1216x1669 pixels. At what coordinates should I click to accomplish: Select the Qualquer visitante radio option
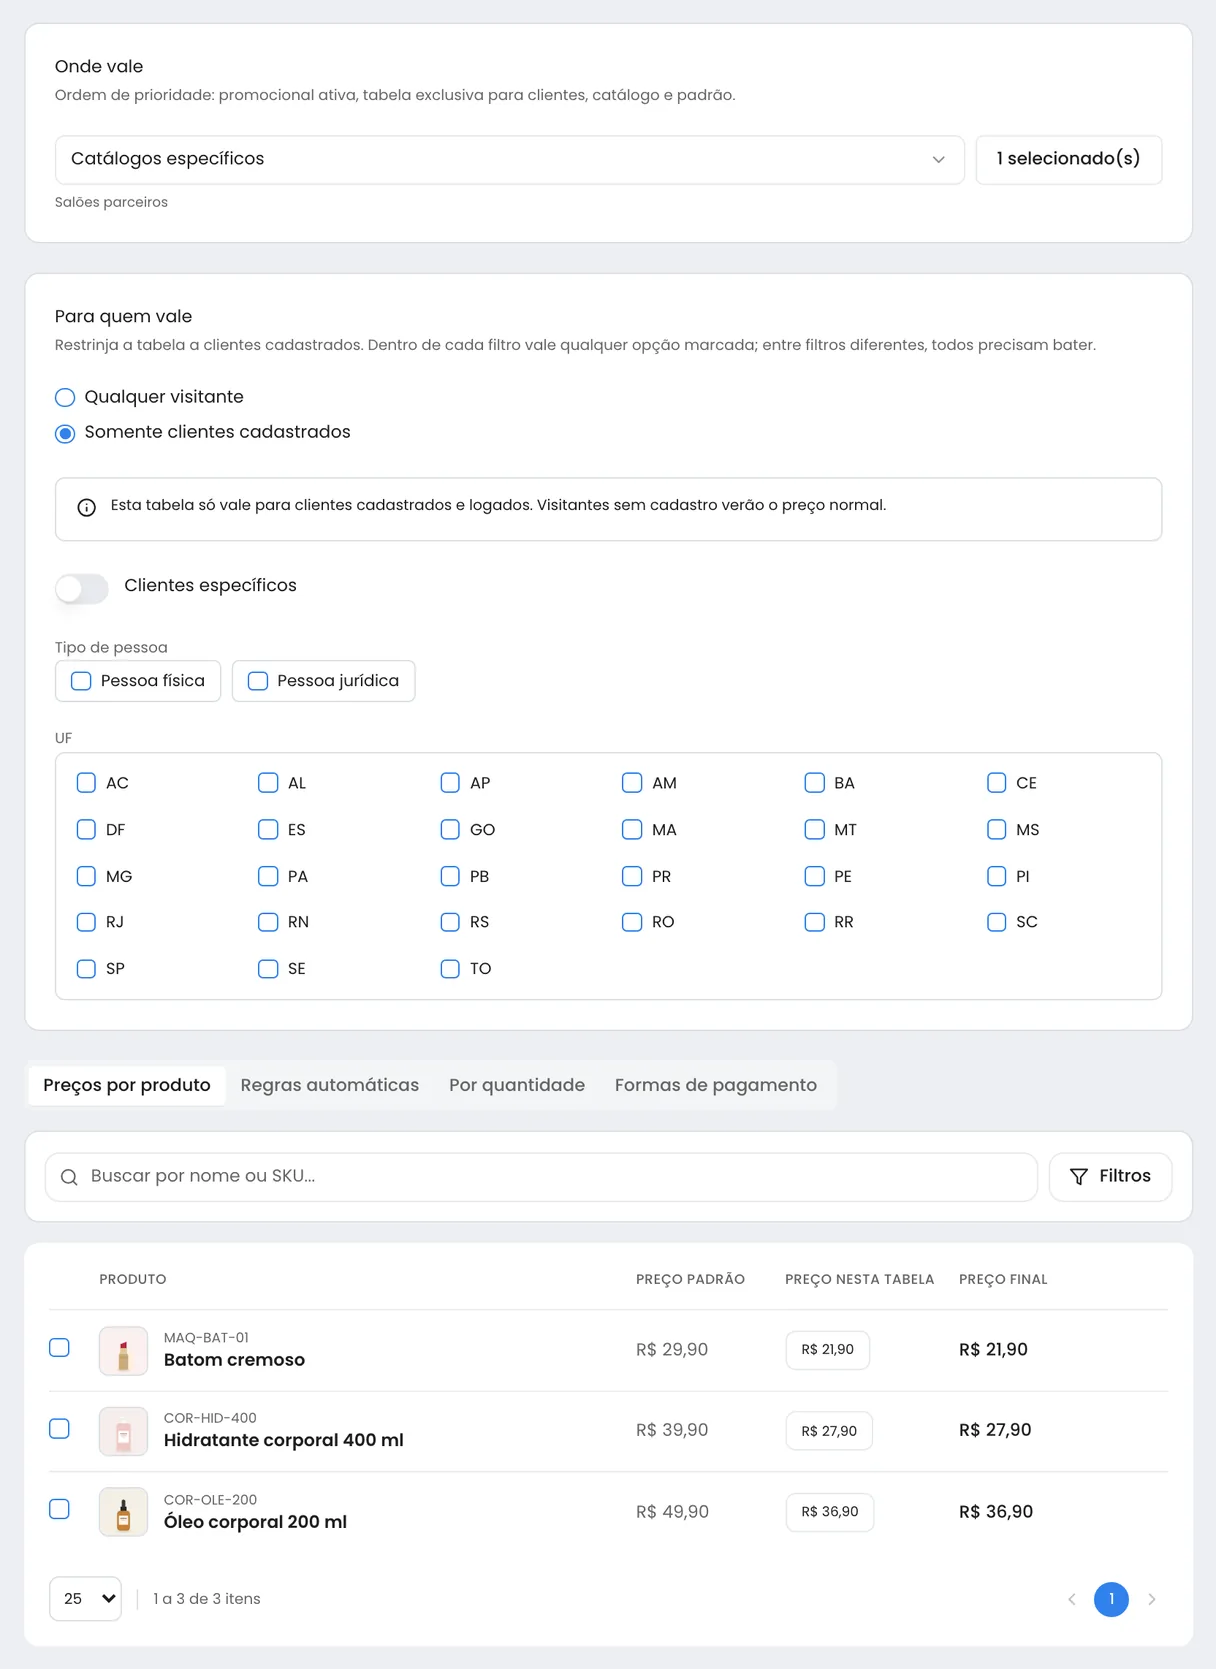(65, 397)
